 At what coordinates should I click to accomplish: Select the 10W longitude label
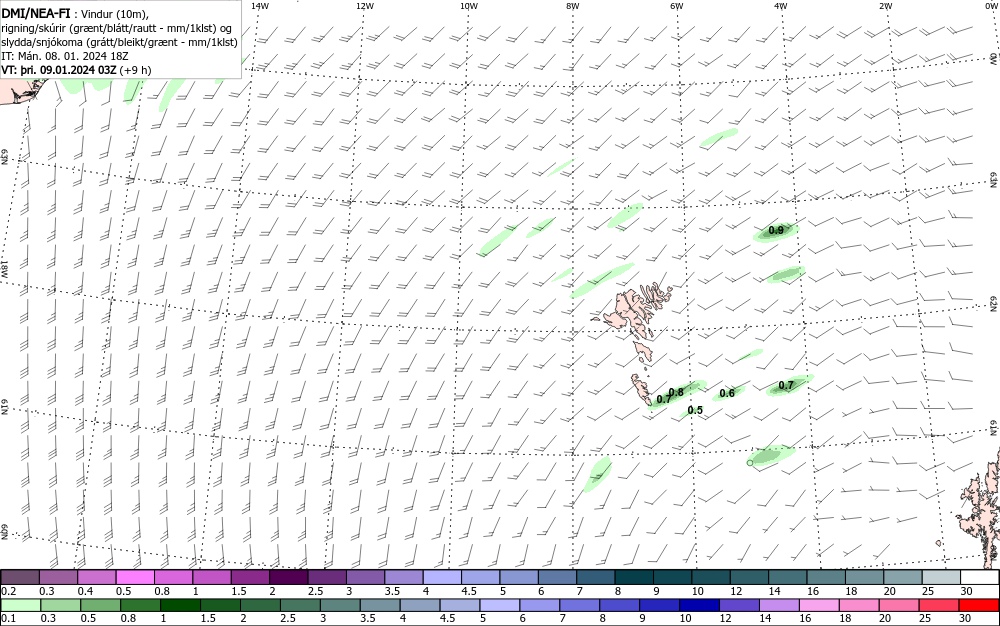pos(469,6)
